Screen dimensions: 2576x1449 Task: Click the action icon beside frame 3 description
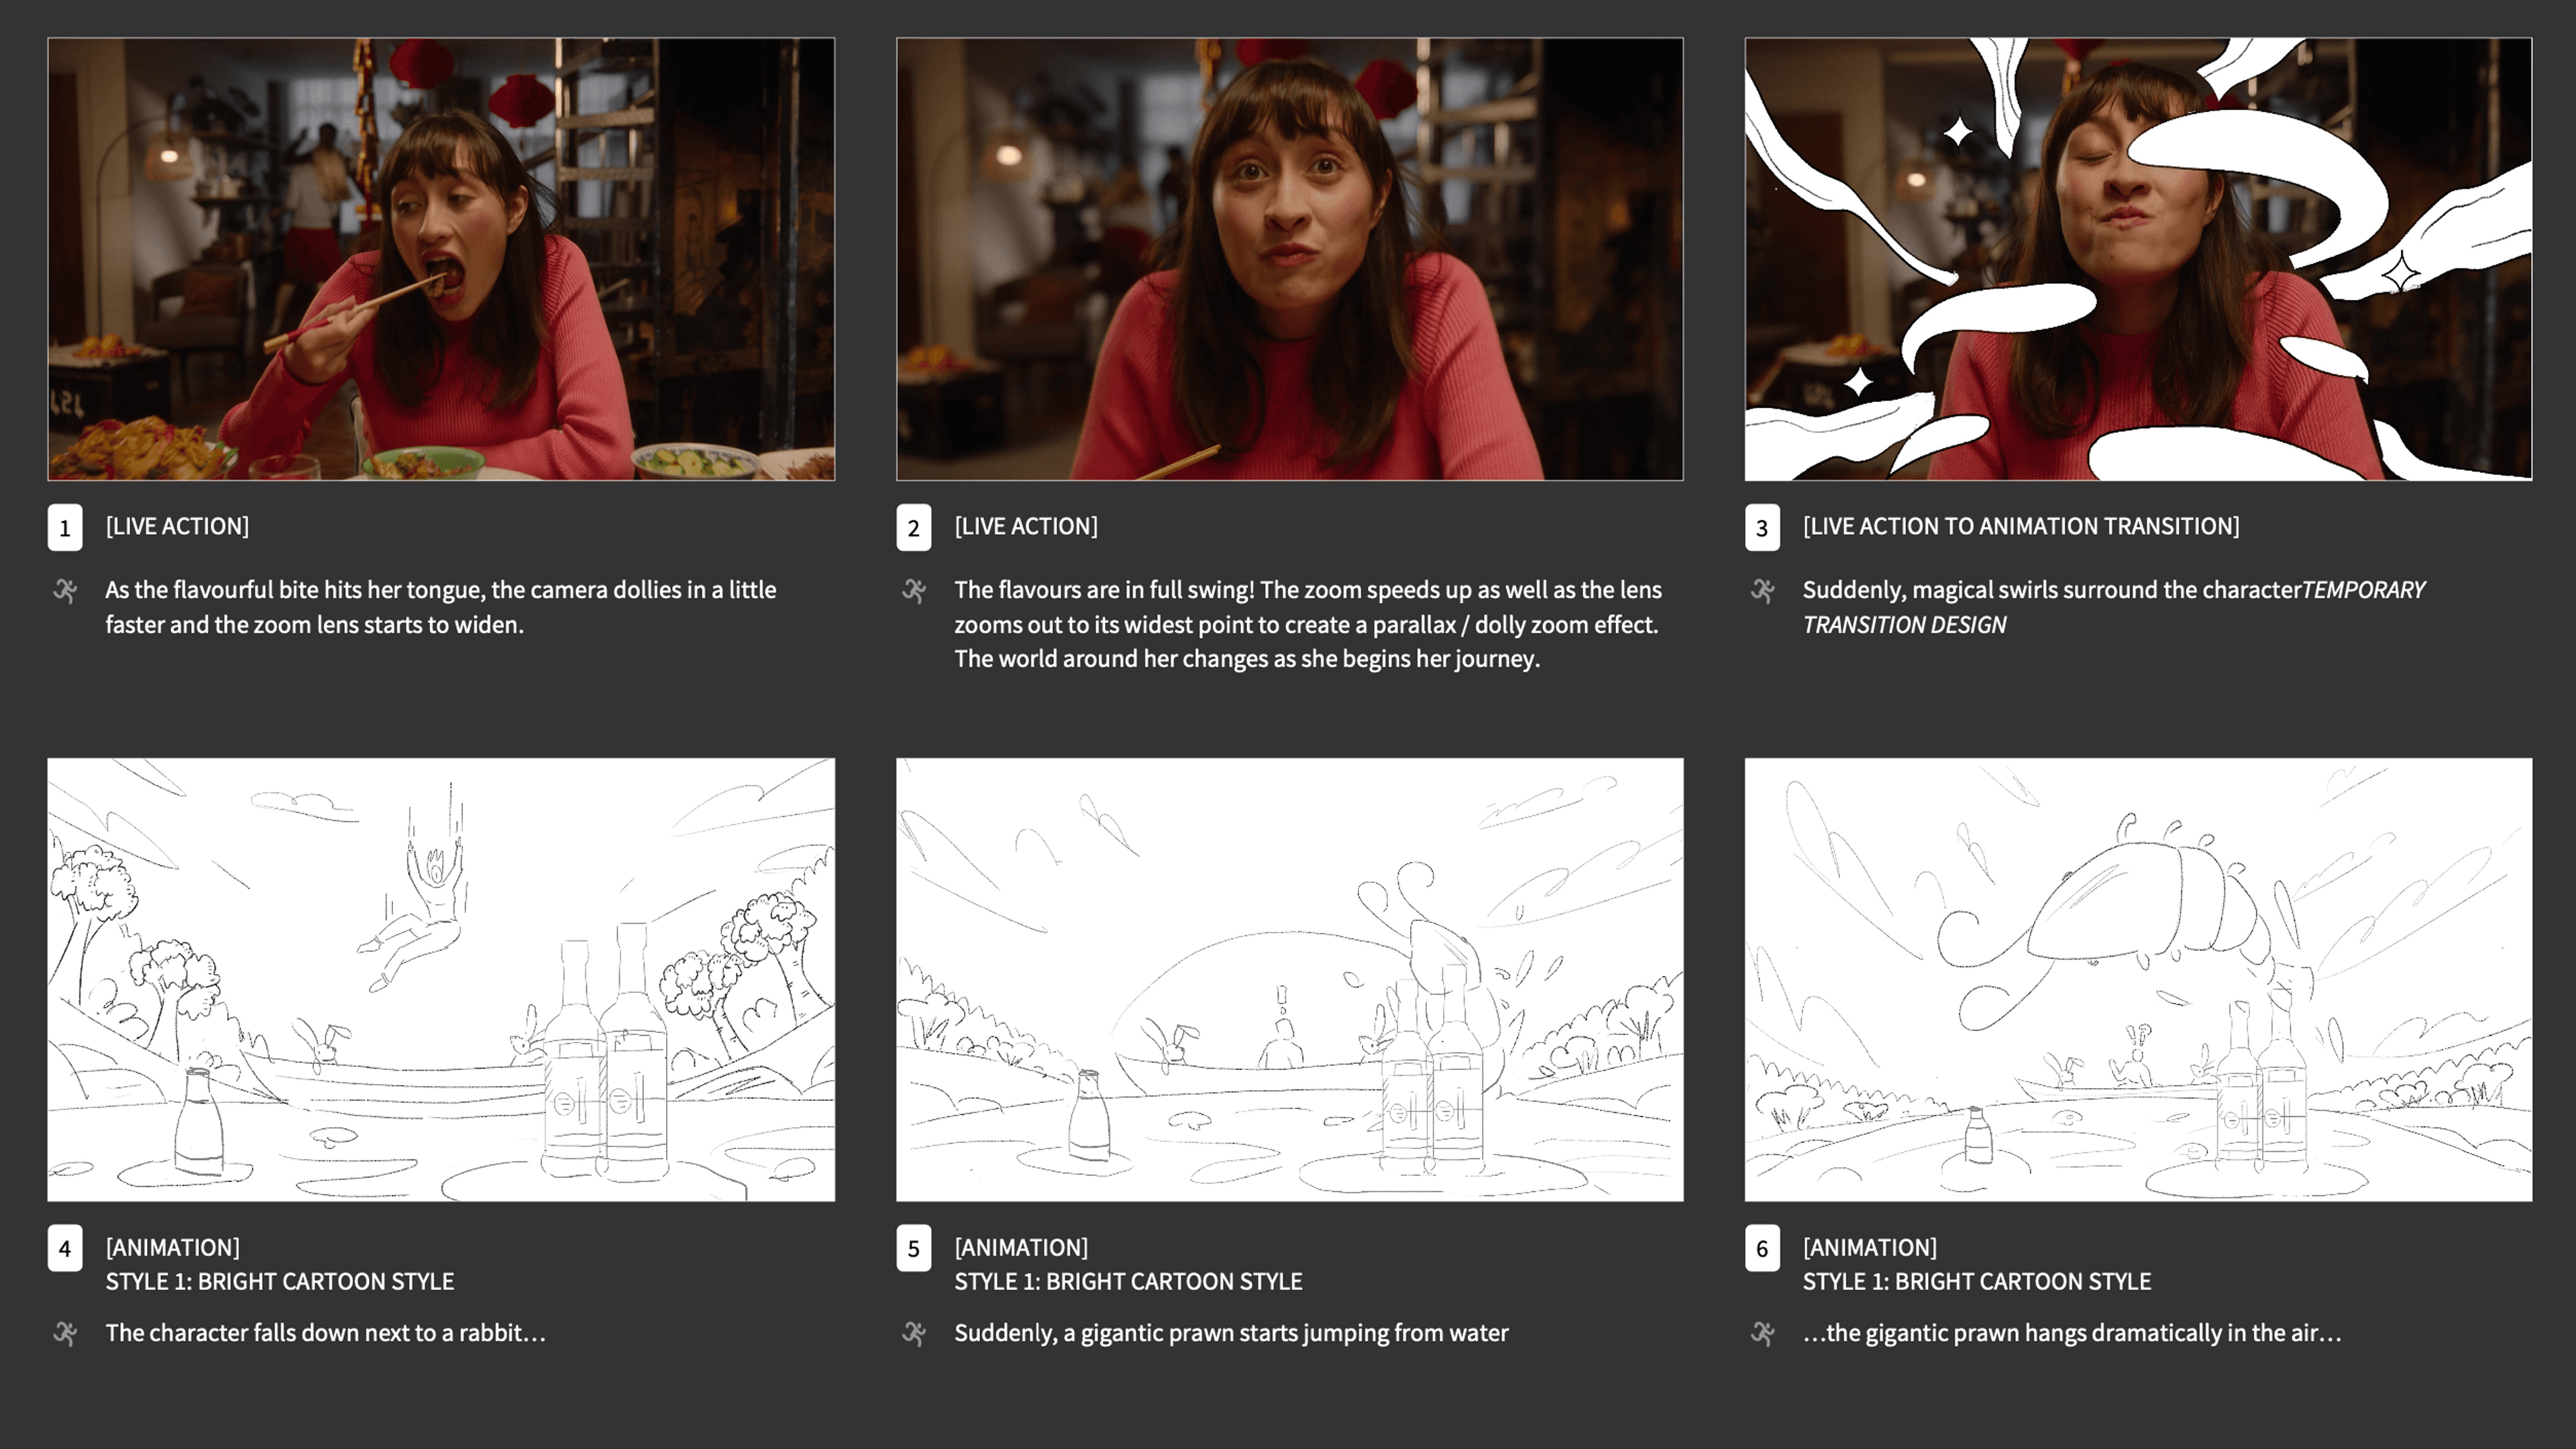(x=1763, y=591)
